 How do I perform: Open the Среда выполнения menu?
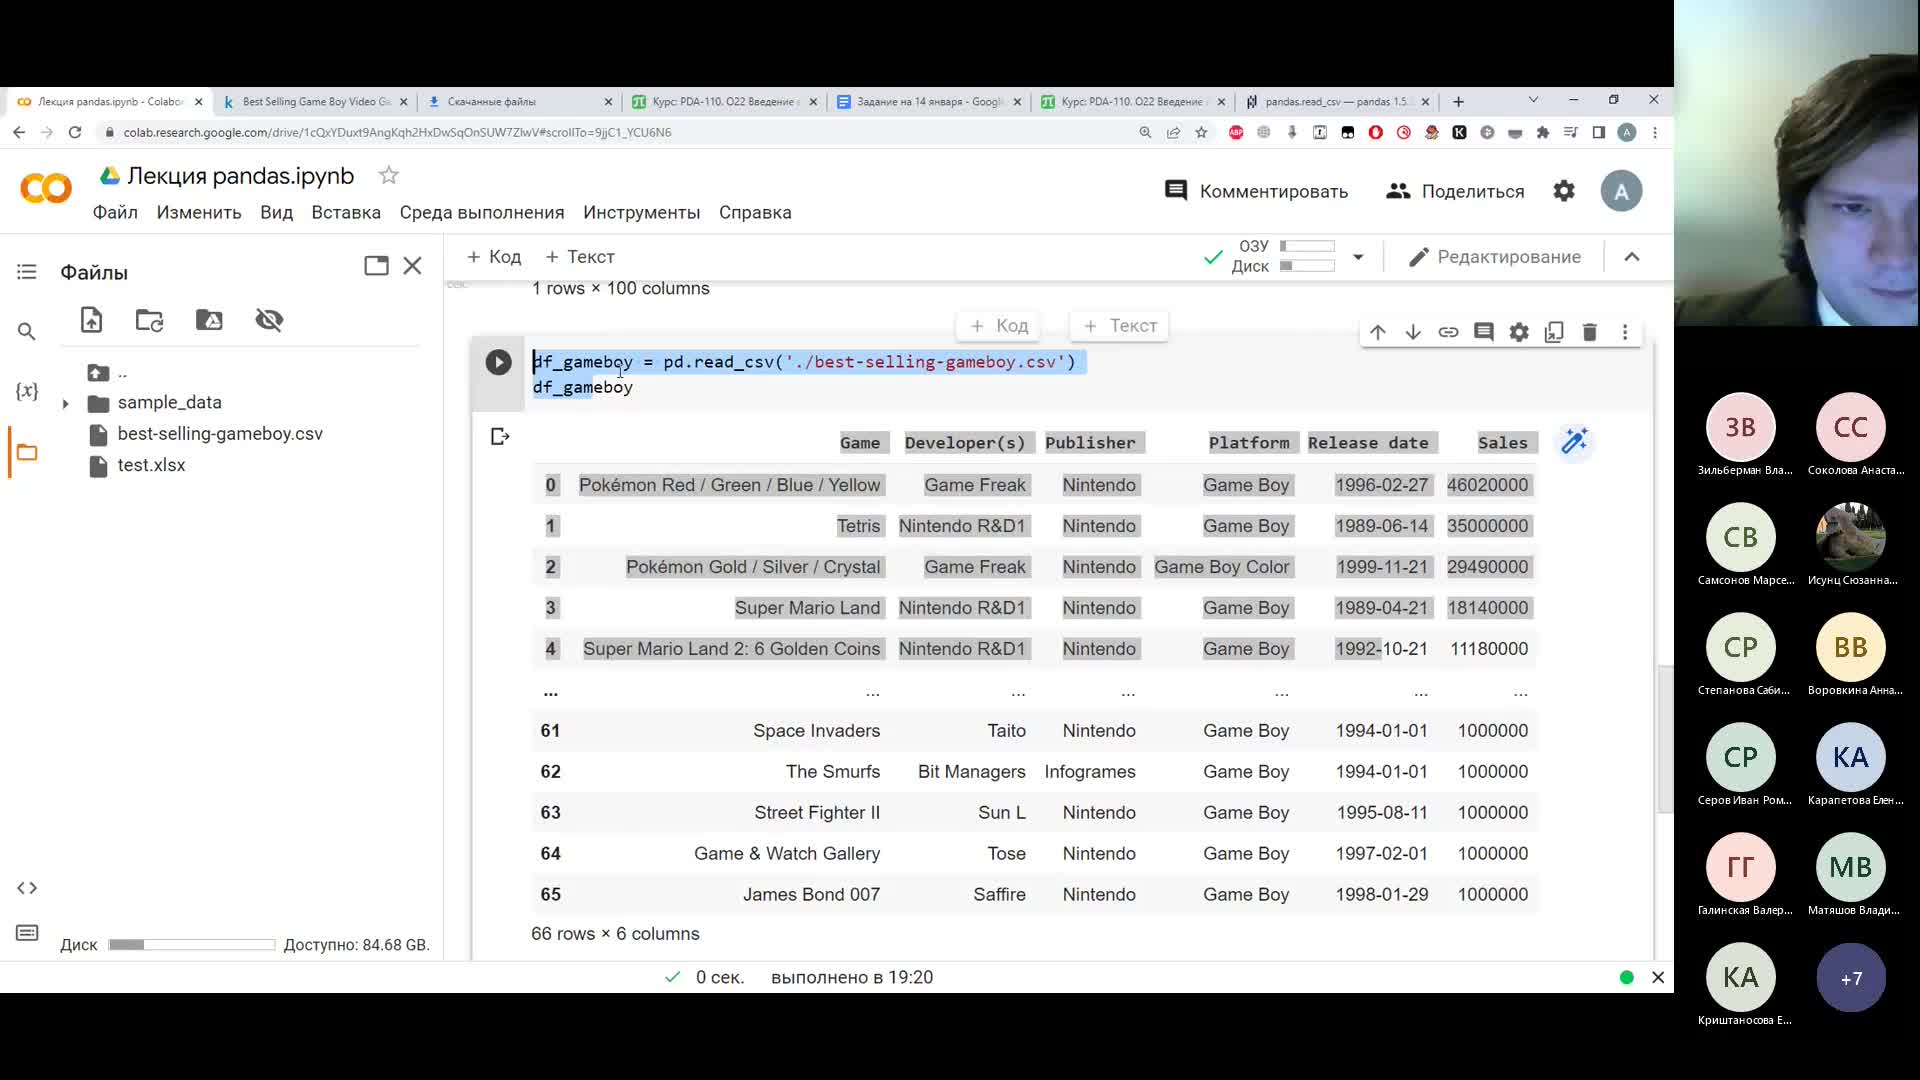[x=482, y=212]
